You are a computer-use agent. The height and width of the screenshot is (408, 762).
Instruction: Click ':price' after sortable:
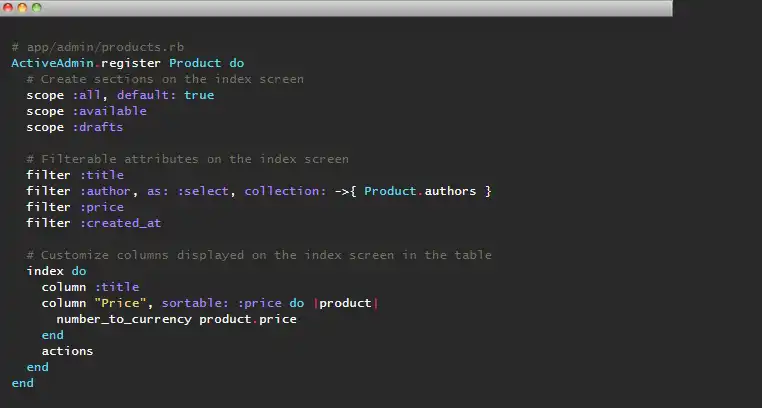point(260,303)
